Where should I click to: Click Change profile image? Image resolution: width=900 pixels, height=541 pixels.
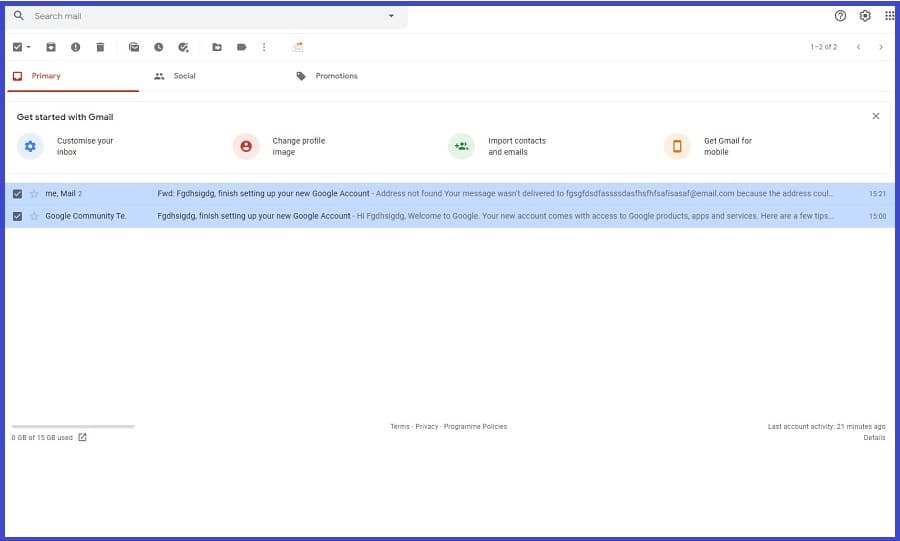(x=298, y=146)
